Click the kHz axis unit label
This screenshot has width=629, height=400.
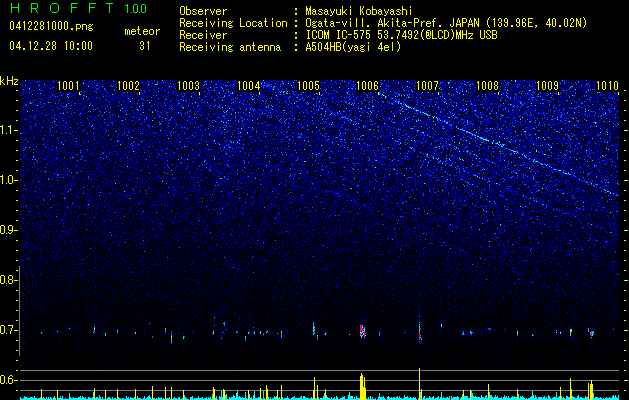[9, 81]
